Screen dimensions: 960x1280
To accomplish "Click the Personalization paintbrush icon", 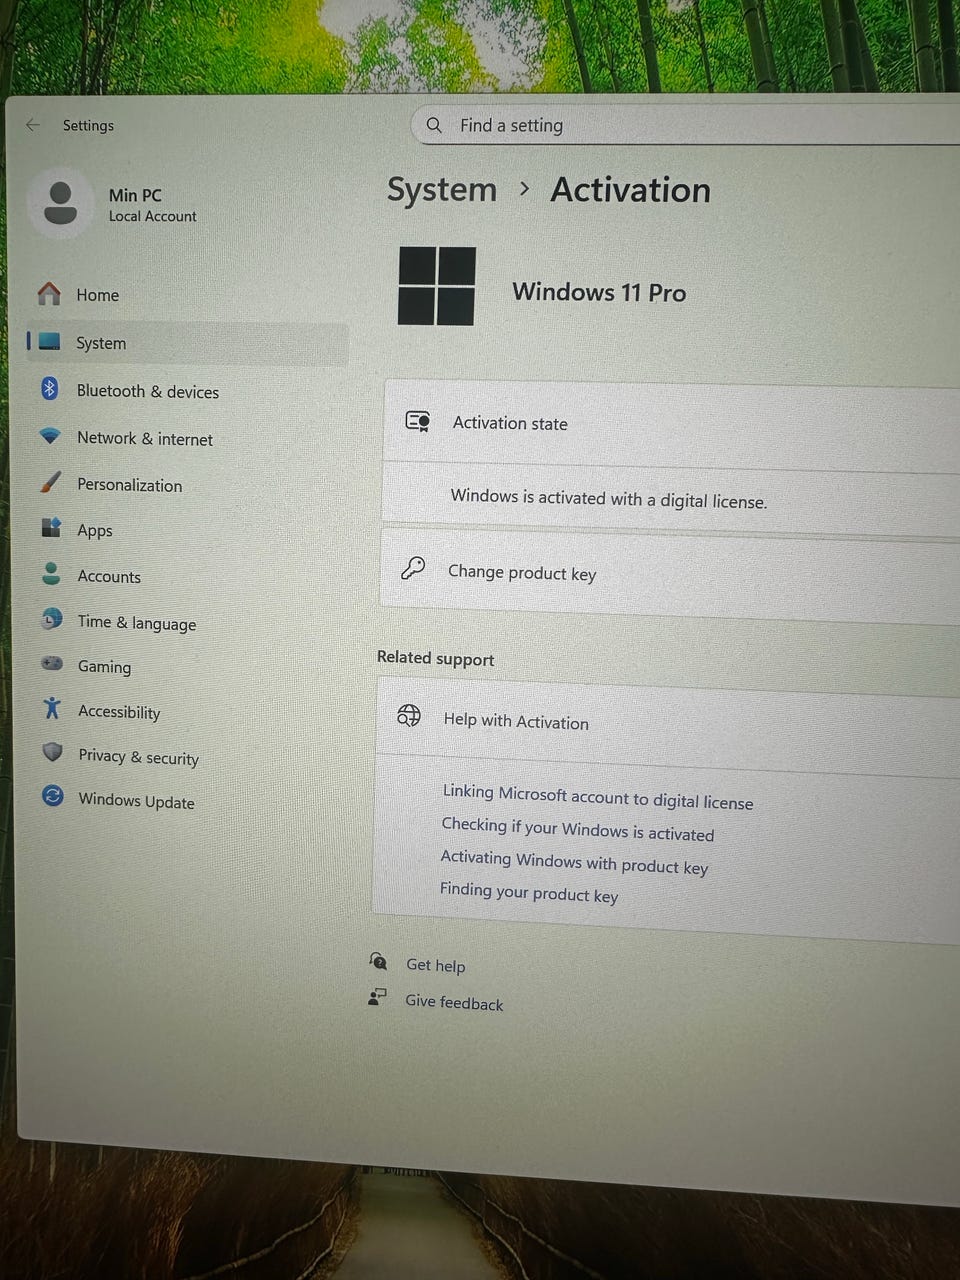I will 51,482.
